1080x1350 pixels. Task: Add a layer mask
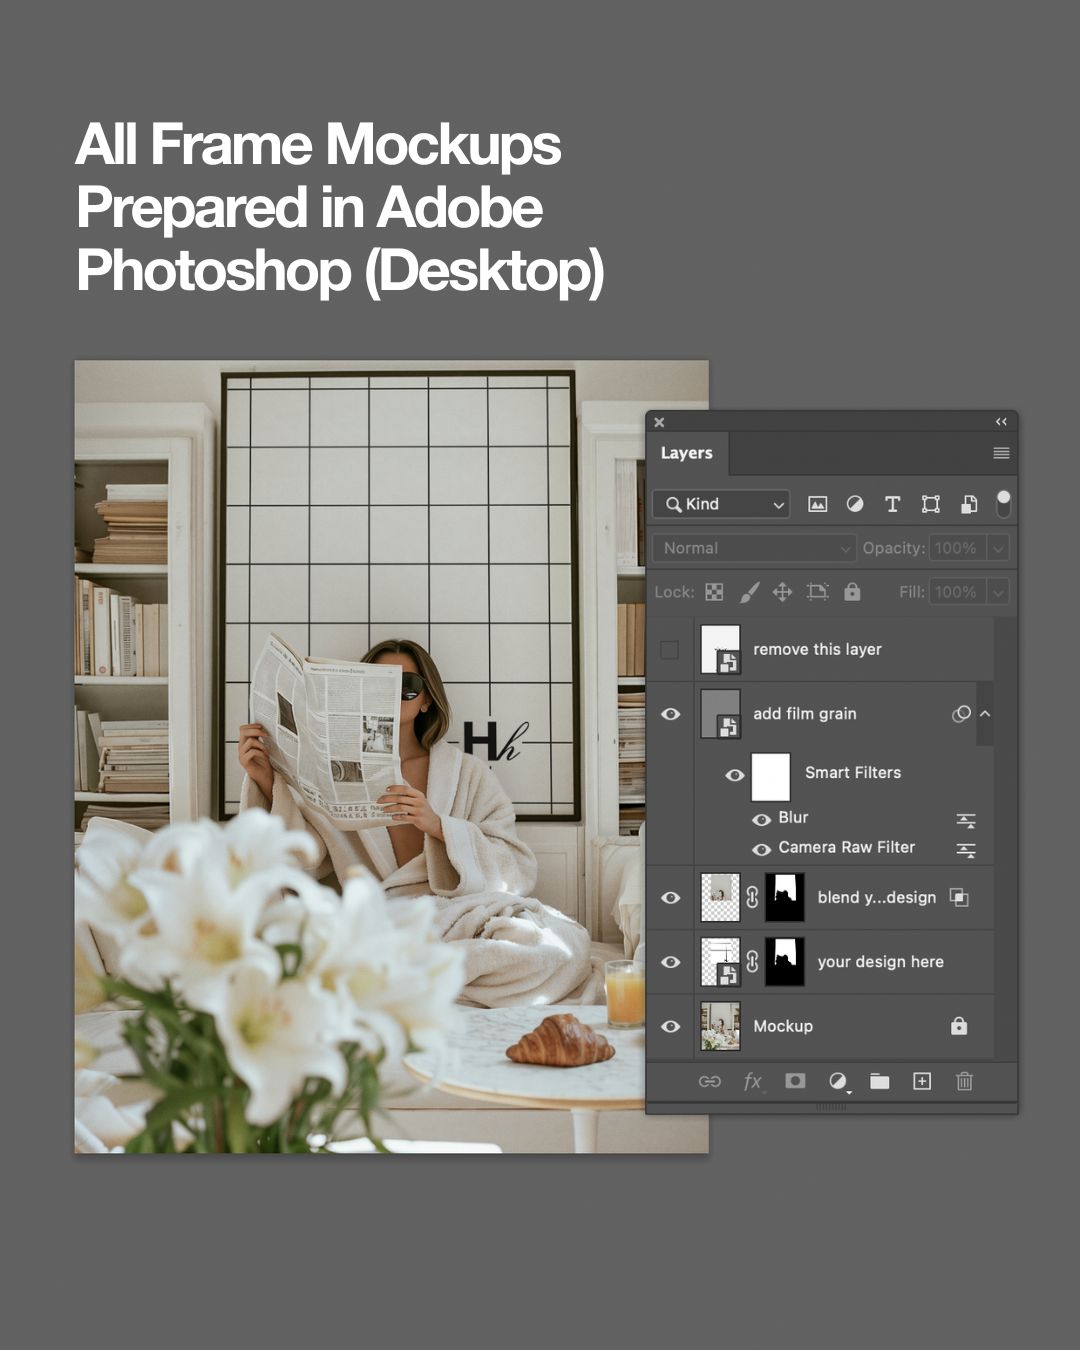pyautogui.click(x=795, y=1081)
